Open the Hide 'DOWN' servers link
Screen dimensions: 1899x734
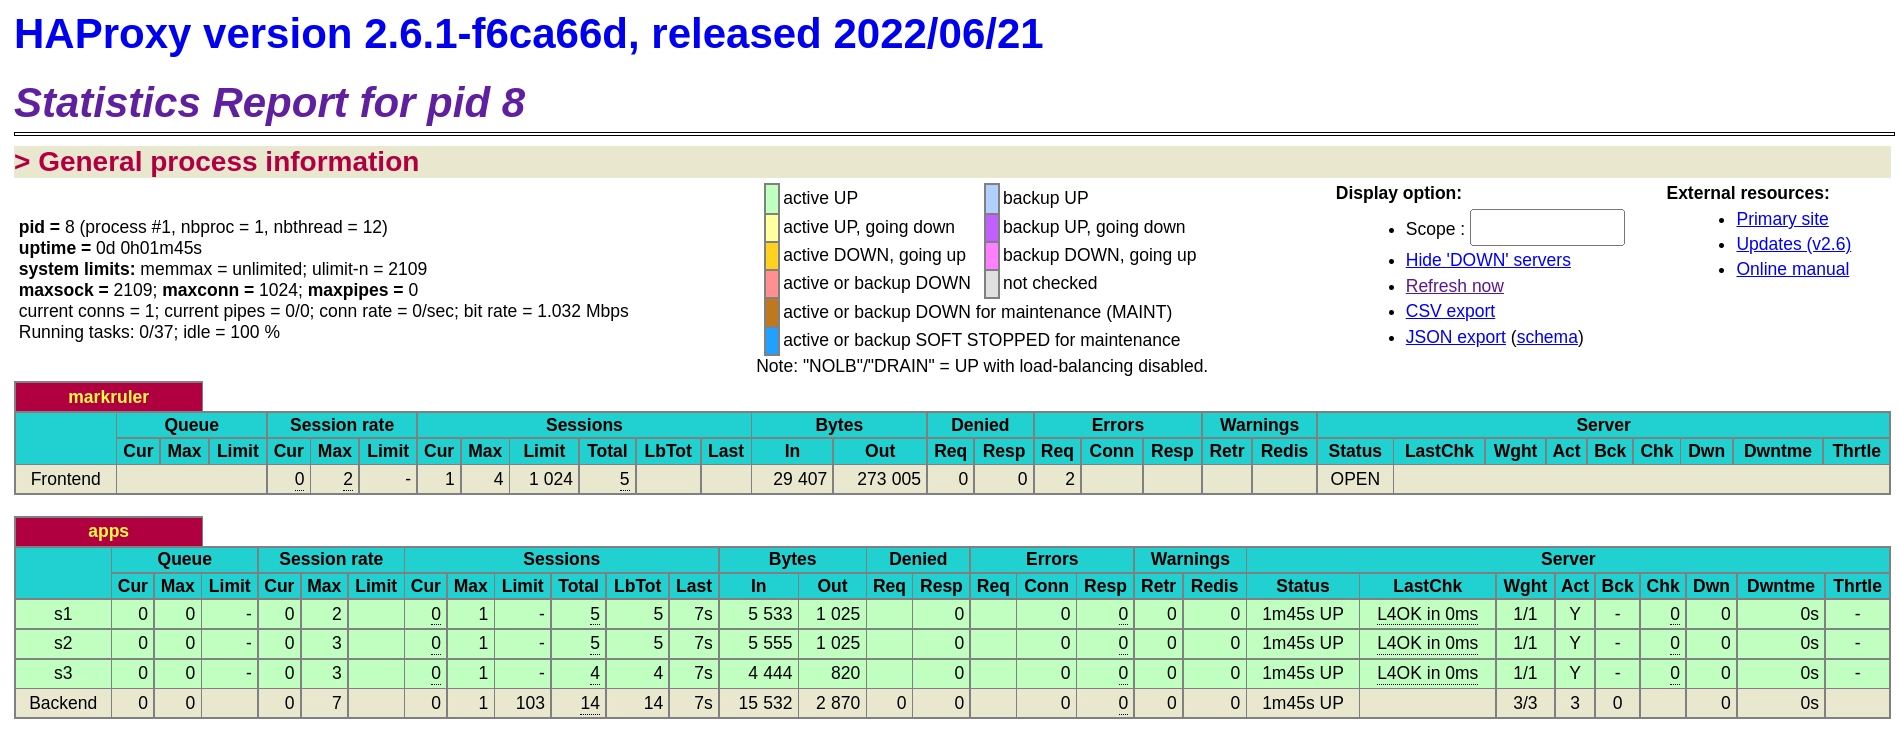(1488, 260)
